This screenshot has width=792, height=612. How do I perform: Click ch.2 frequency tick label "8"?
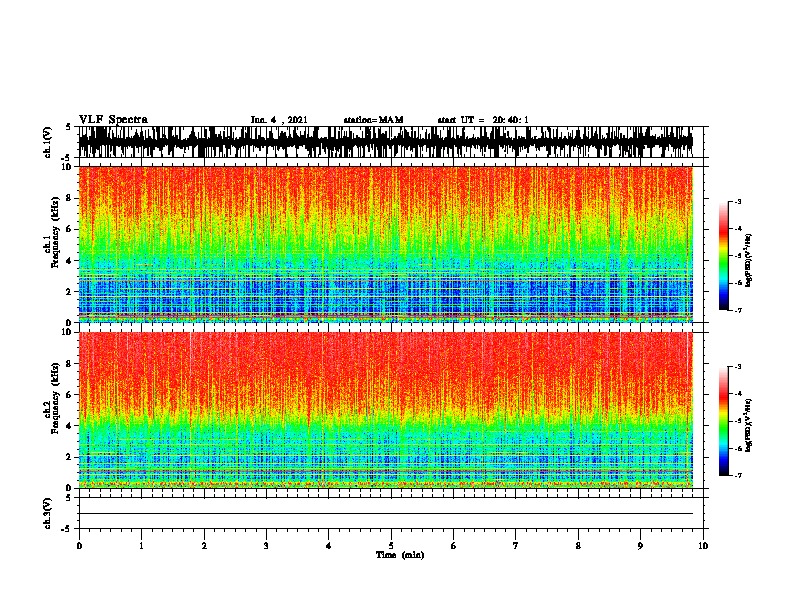(71, 364)
